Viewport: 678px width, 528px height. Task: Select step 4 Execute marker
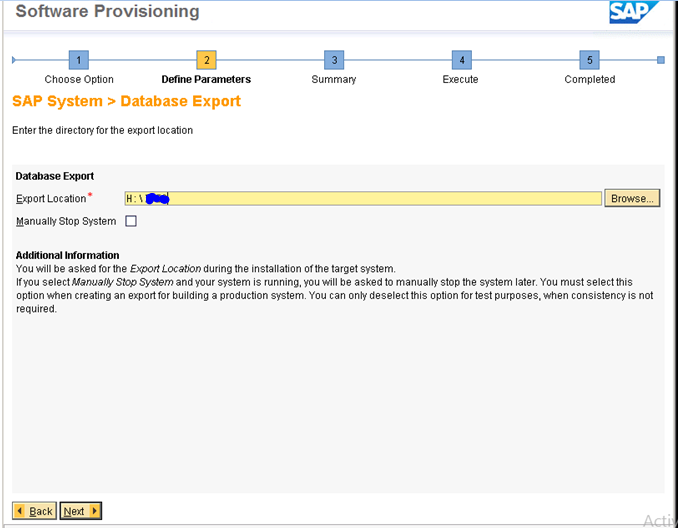point(461,60)
